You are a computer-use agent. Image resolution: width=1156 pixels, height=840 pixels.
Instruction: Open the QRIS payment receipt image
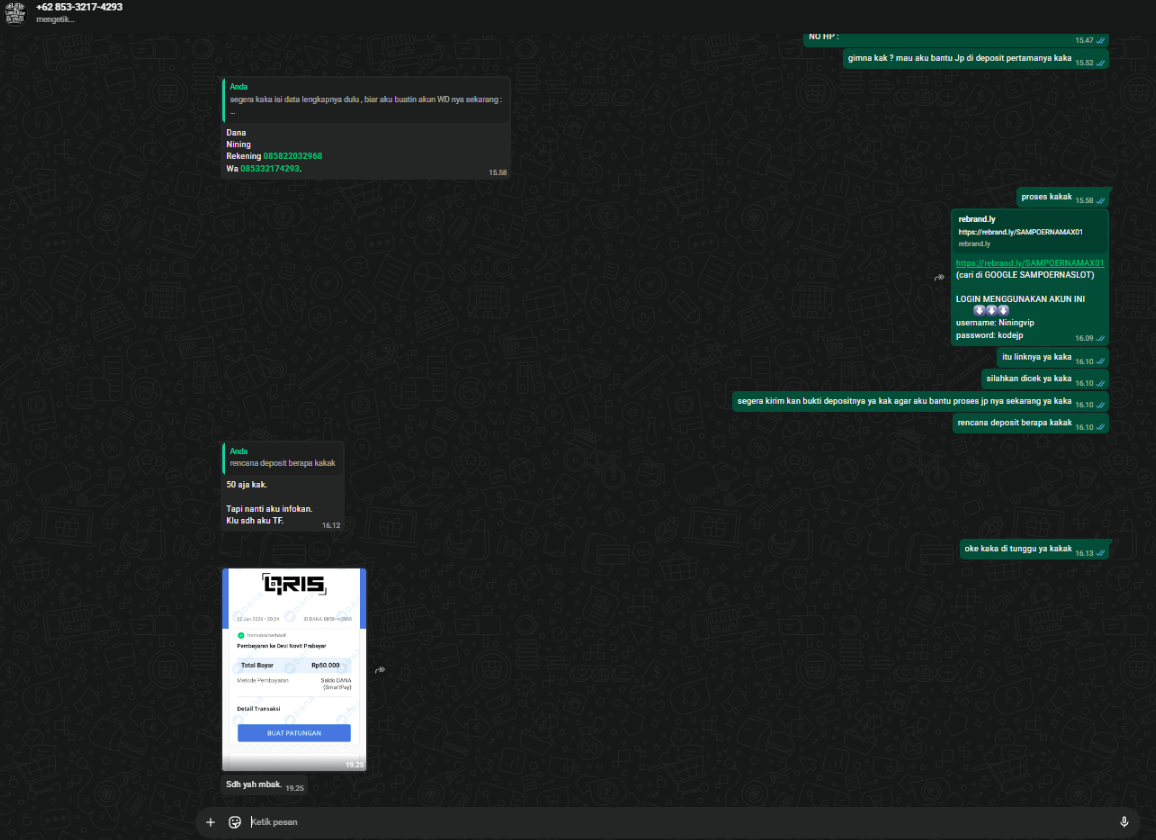coord(294,669)
